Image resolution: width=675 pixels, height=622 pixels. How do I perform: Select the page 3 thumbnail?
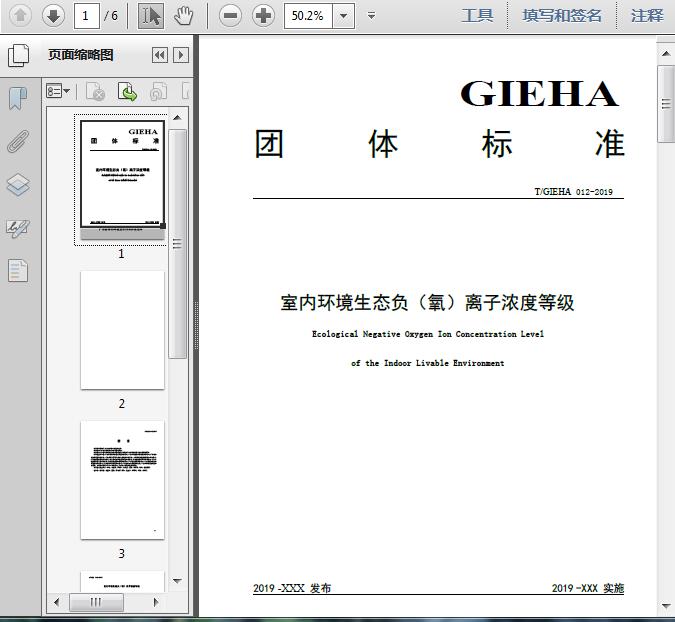pos(122,480)
